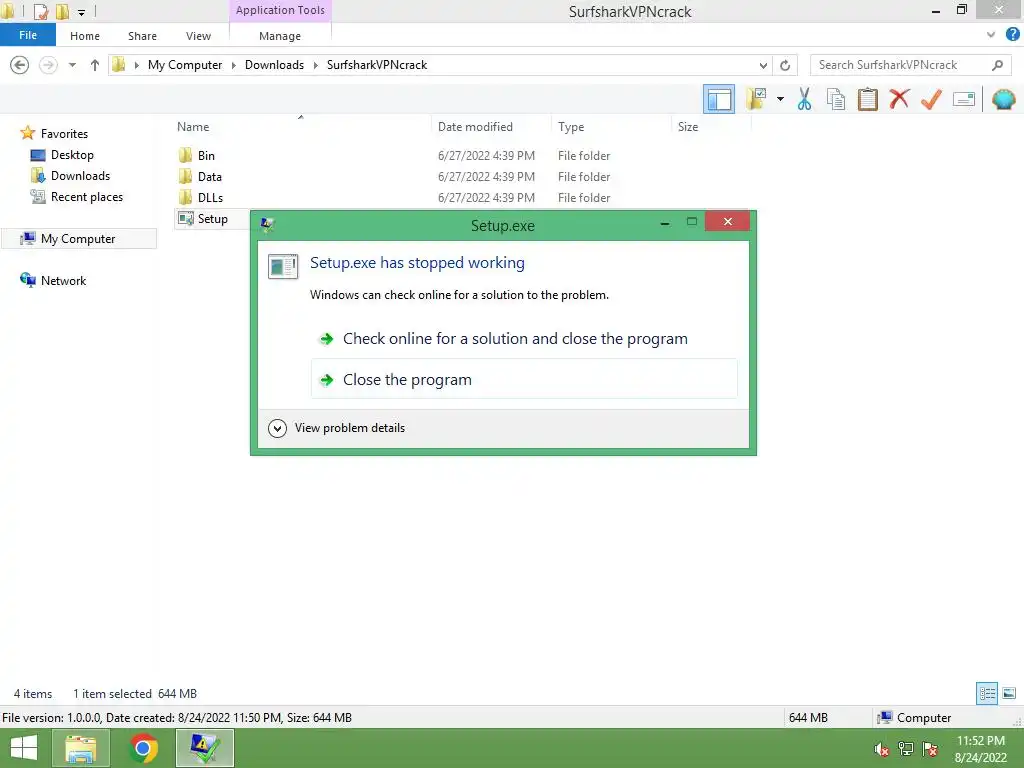Image resolution: width=1024 pixels, height=768 pixels.
Task: Refresh the folder with the refresh button
Action: point(785,65)
